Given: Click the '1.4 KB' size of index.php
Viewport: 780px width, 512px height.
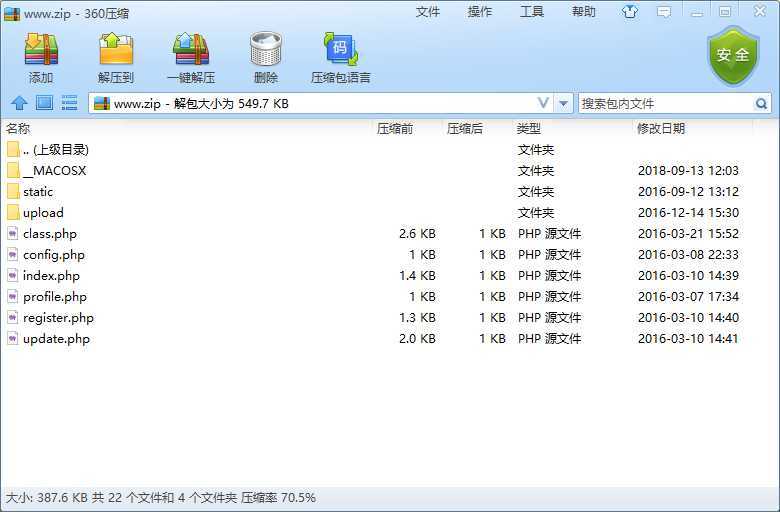Looking at the screenshot, I should pyautogui.click(x=417, y=276).
